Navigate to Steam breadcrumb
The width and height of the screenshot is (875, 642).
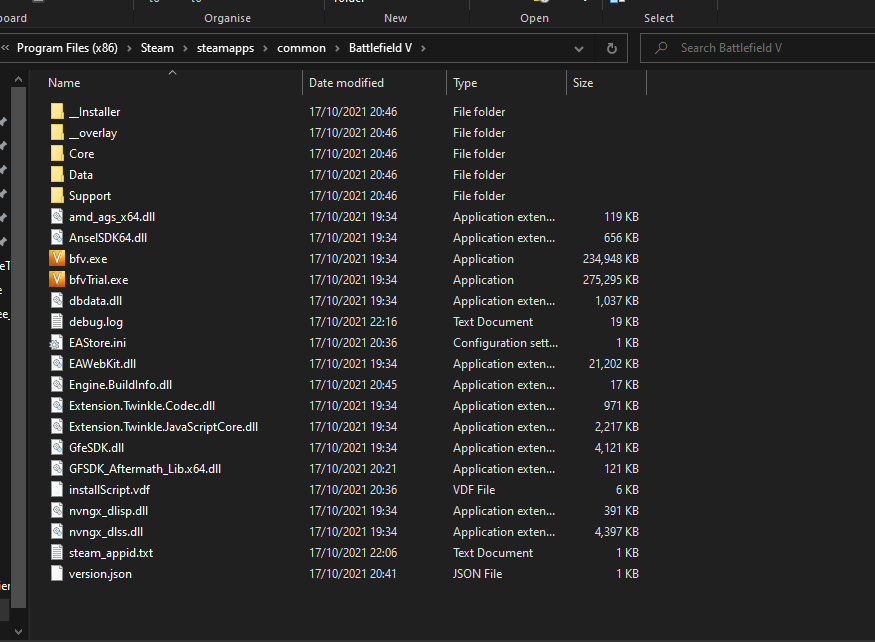157,48
